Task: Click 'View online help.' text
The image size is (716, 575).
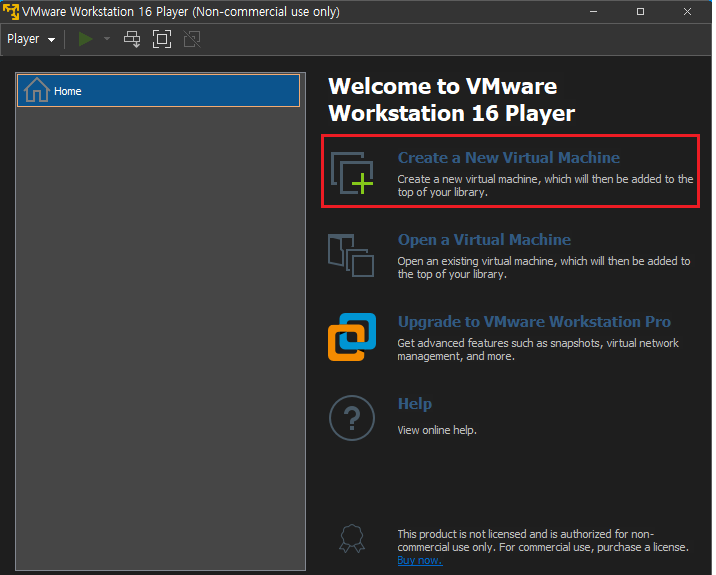Action: [437, 430]
